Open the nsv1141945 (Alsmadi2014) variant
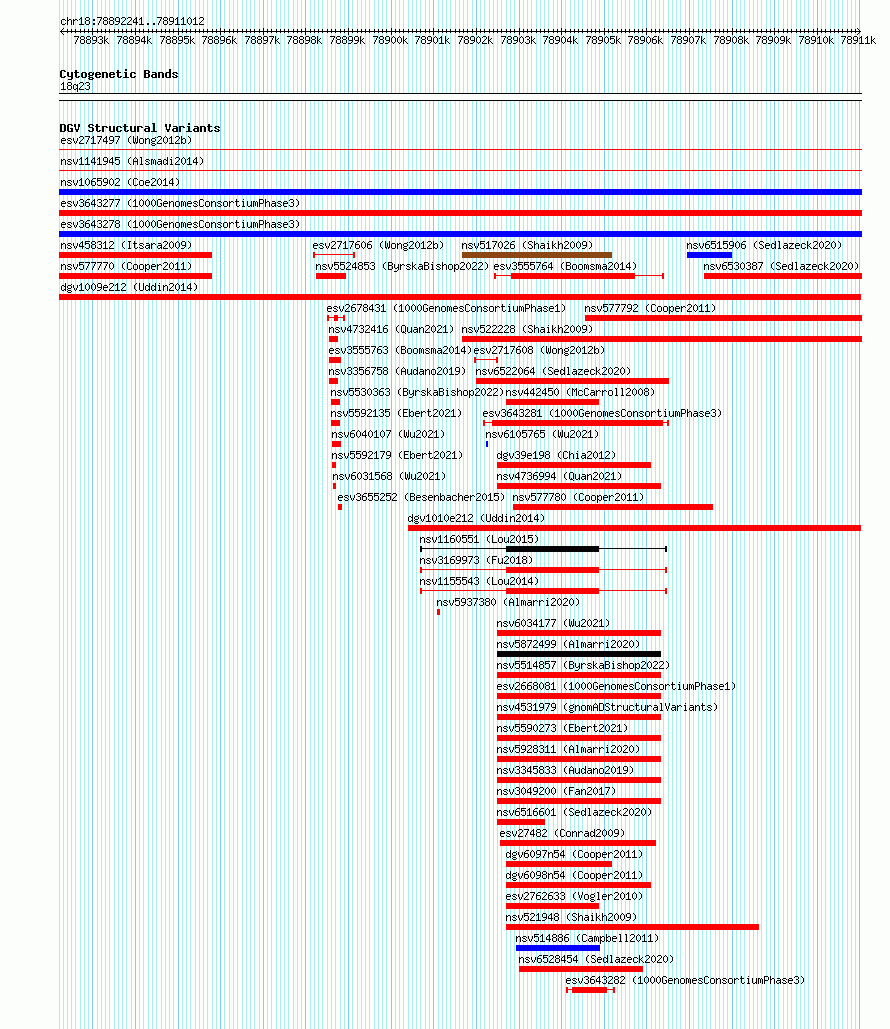The width and height of the screenshot is (890, 1029). pyautogui.click(x=132, y=161)
